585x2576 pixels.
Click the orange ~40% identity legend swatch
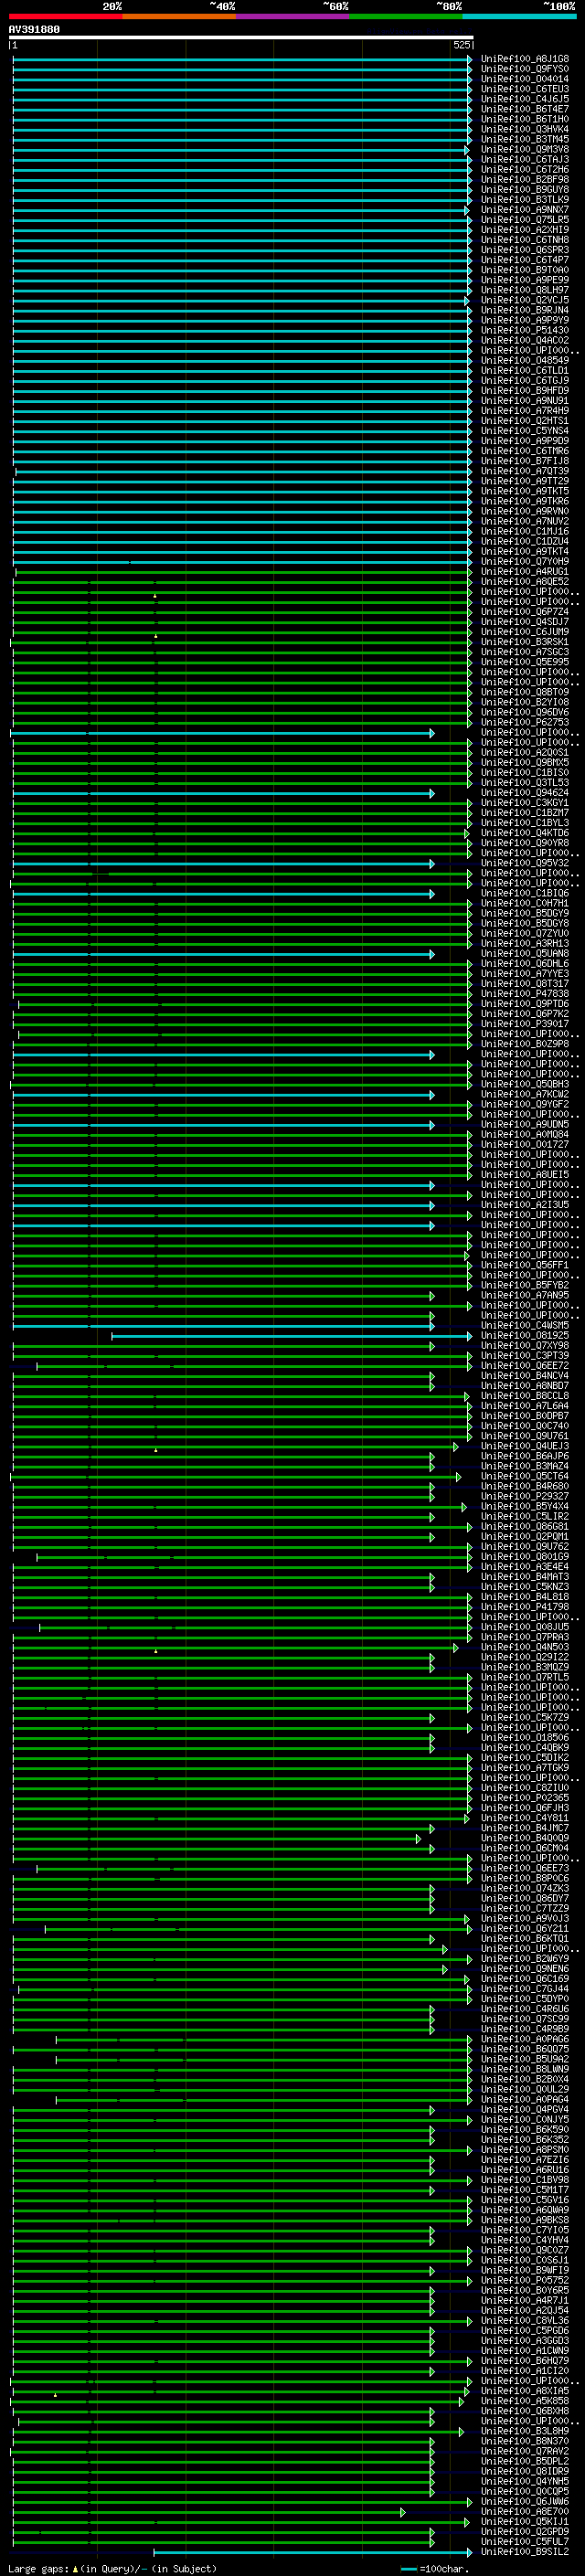(179, 16)
